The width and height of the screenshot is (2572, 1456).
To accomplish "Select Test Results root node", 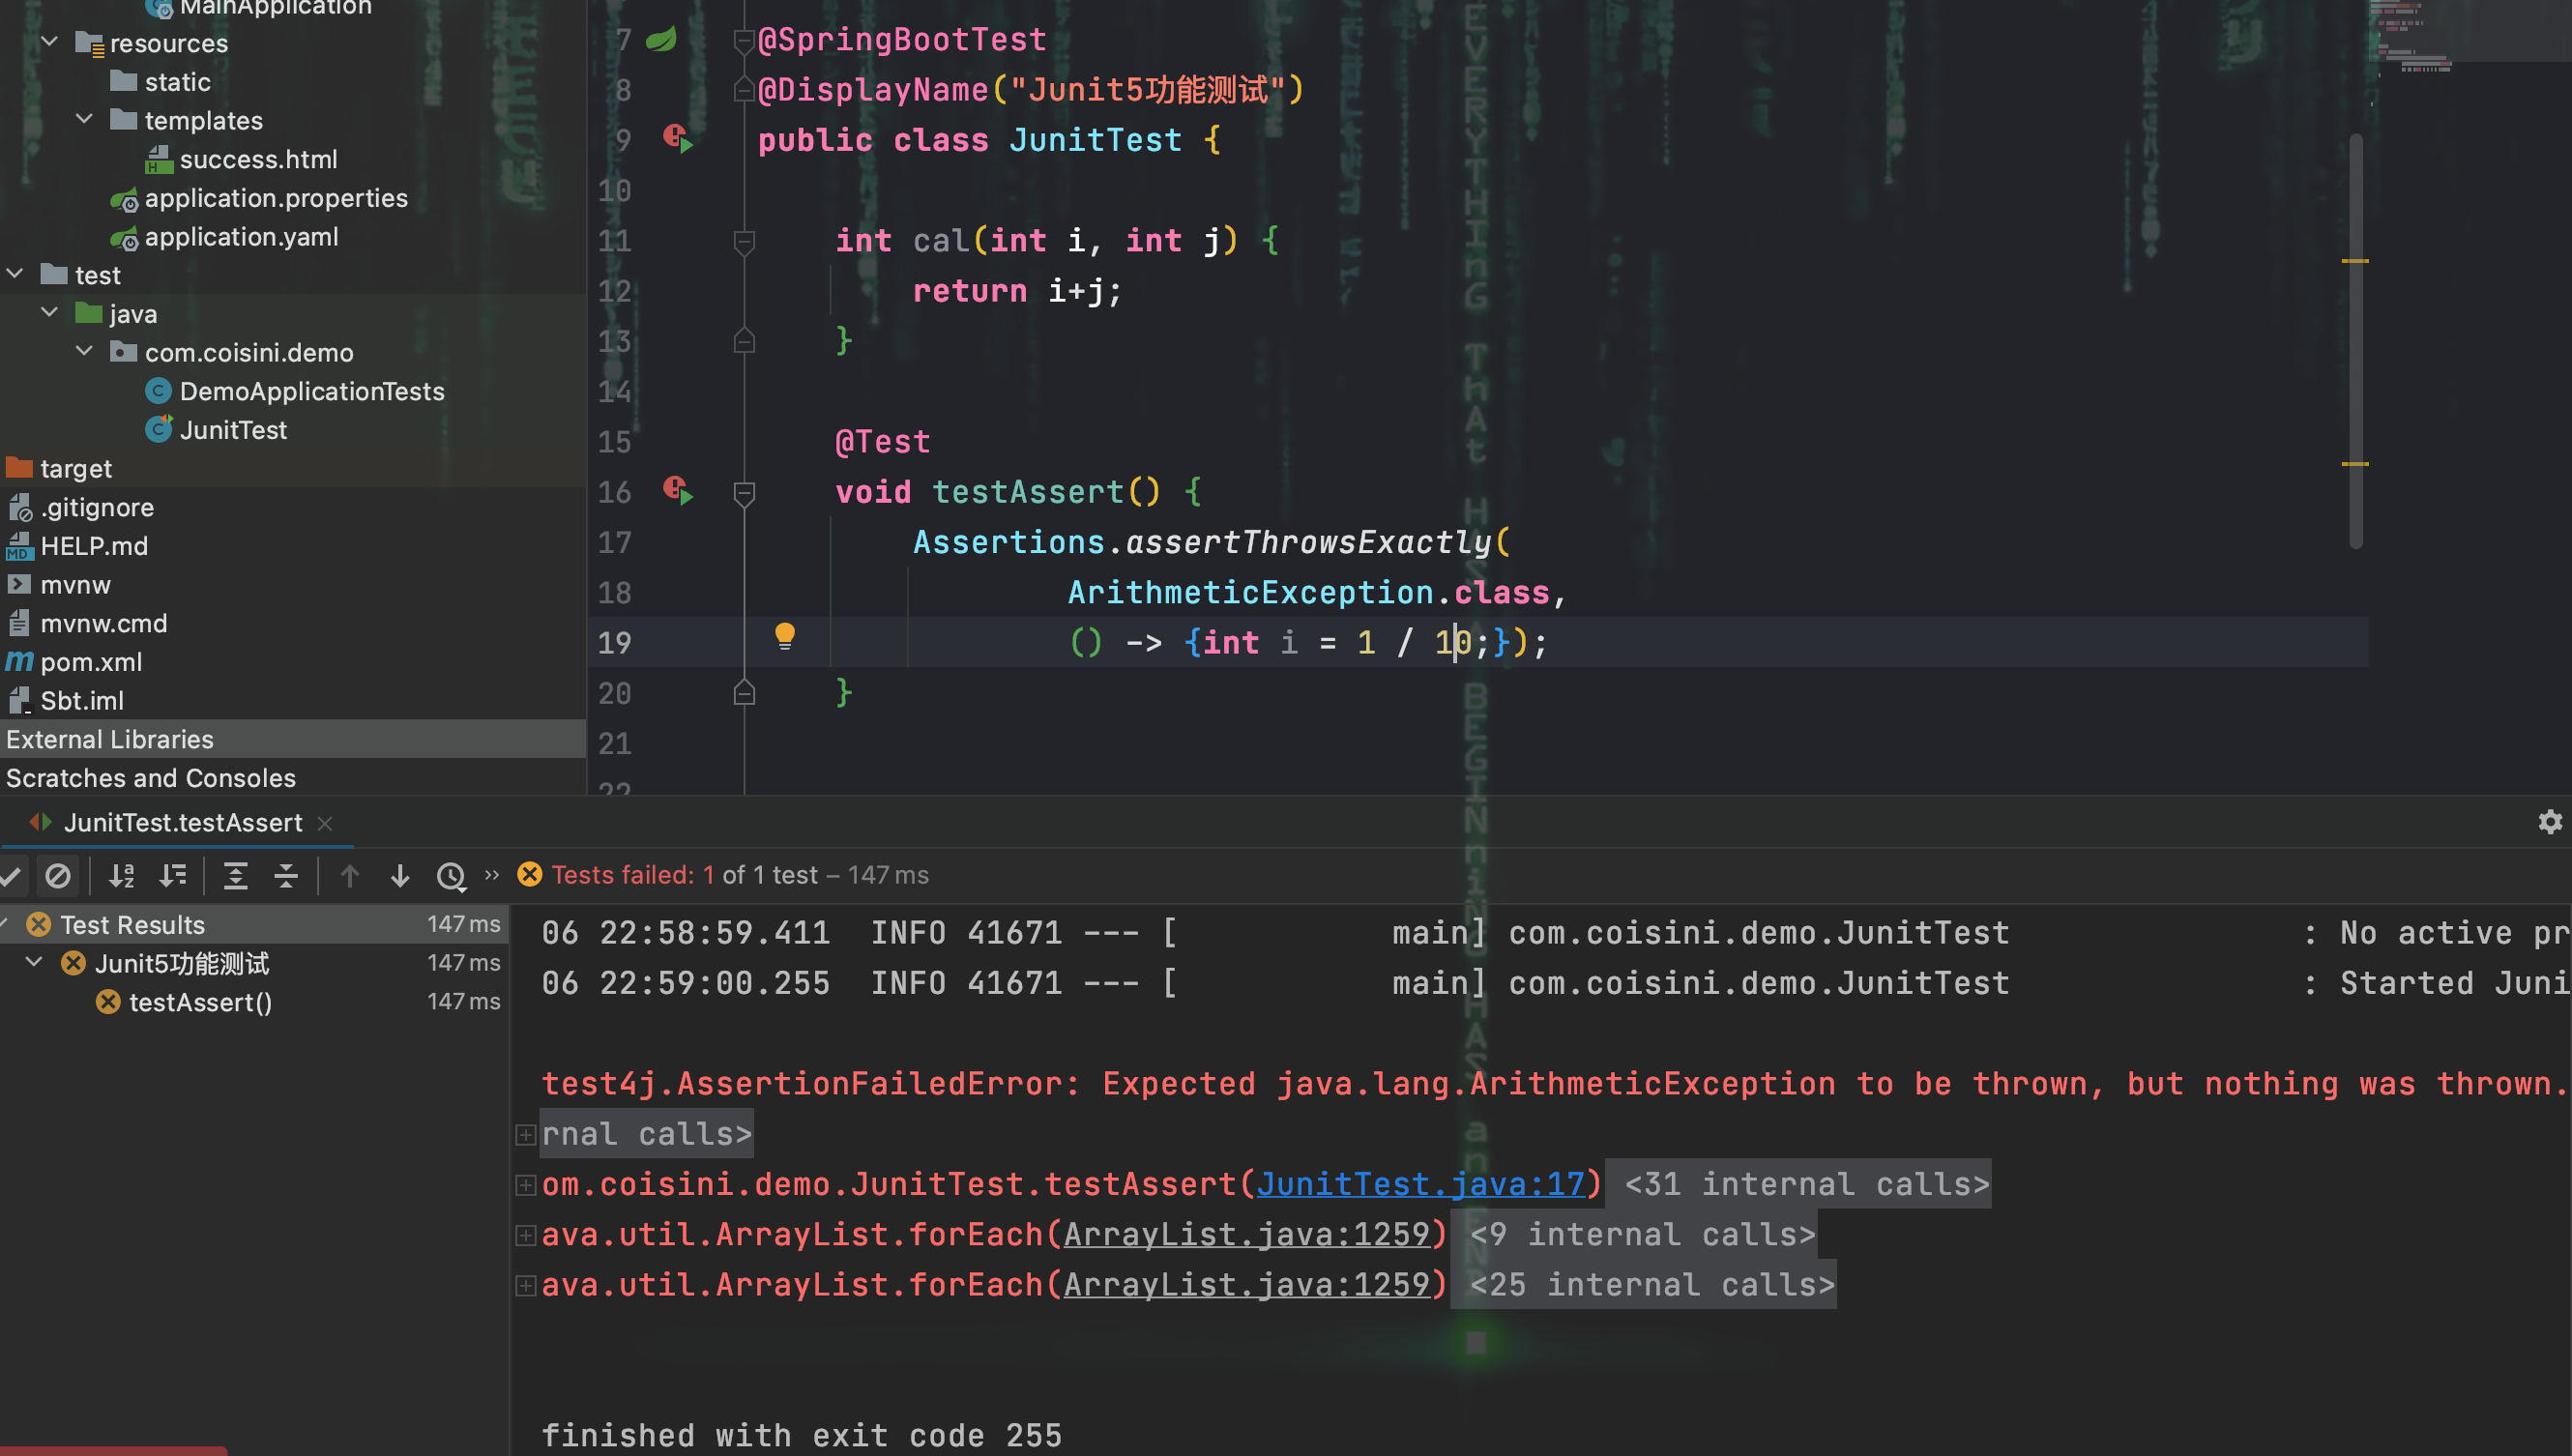I will pos(132,924).
